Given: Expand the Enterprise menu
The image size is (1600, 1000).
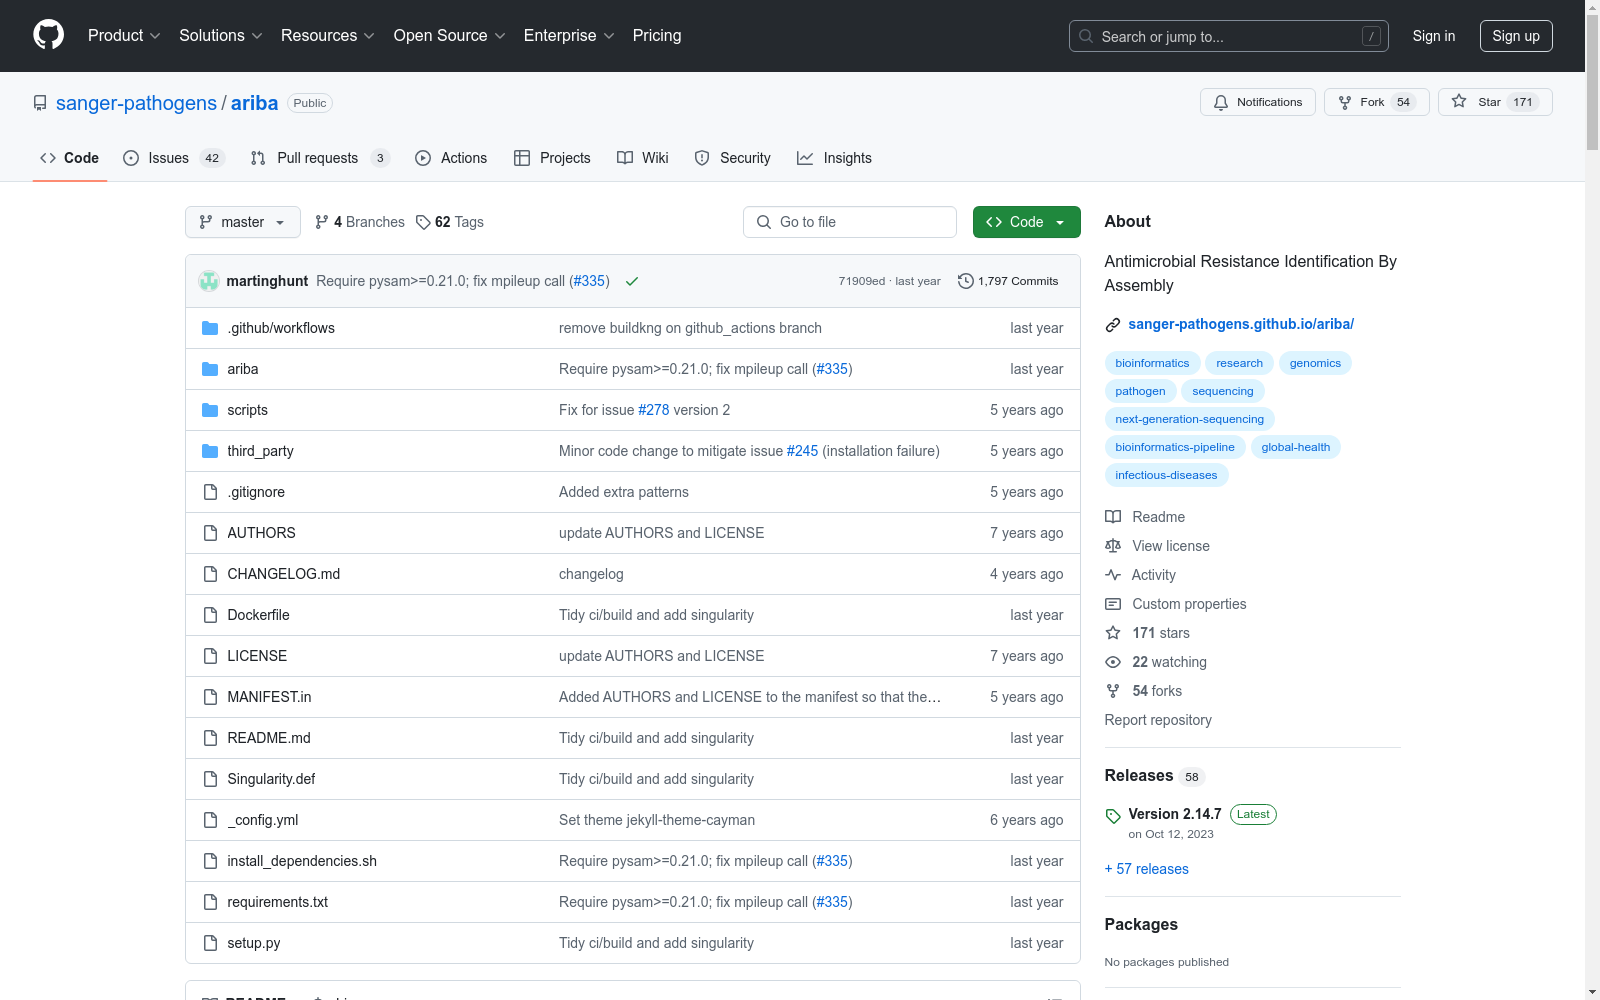Looking at the screenshot, I should tap(569, 36).
